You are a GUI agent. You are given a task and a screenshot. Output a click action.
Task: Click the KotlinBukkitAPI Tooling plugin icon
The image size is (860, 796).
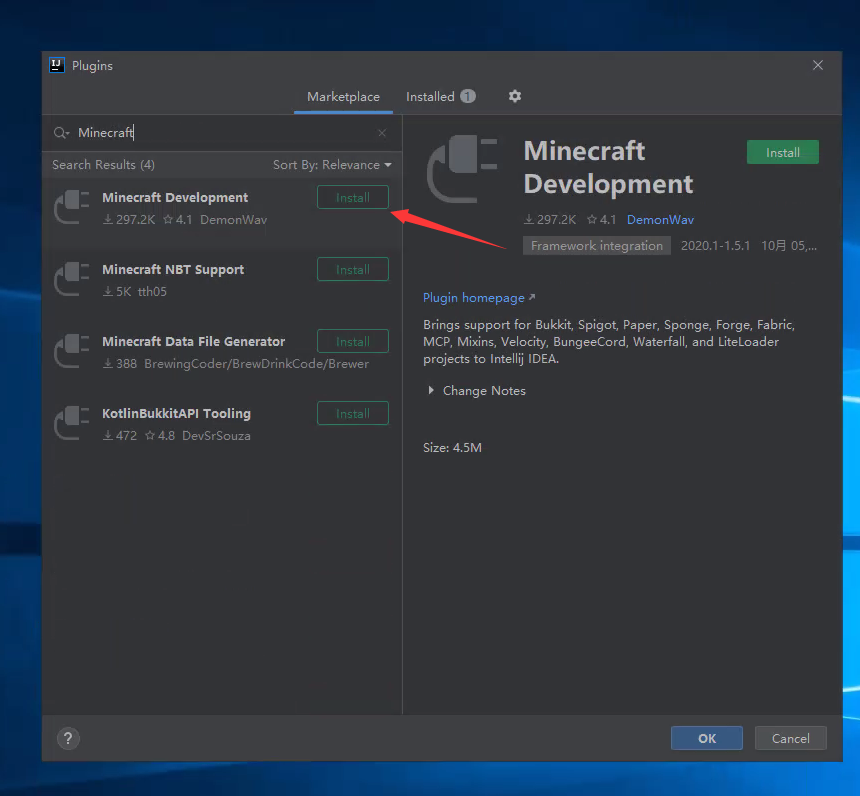click(72, 423)
